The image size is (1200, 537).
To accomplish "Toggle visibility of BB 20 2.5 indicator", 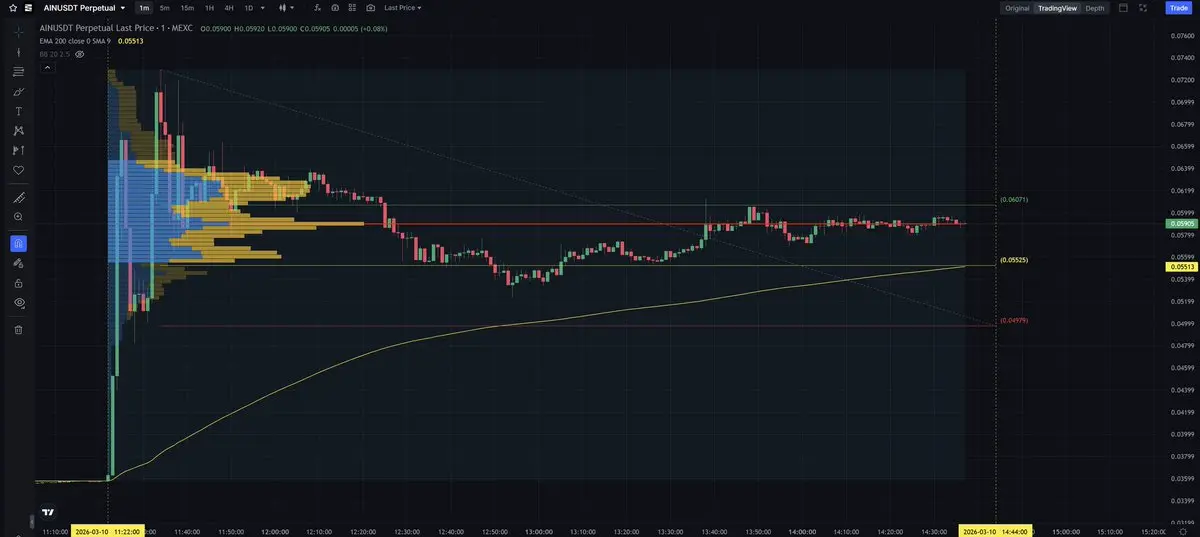I will (79, 54).
